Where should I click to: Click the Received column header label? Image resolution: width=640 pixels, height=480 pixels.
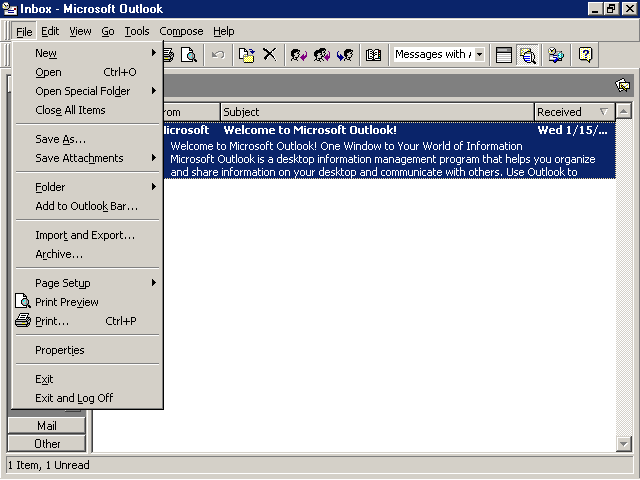[x=559, y=112]
